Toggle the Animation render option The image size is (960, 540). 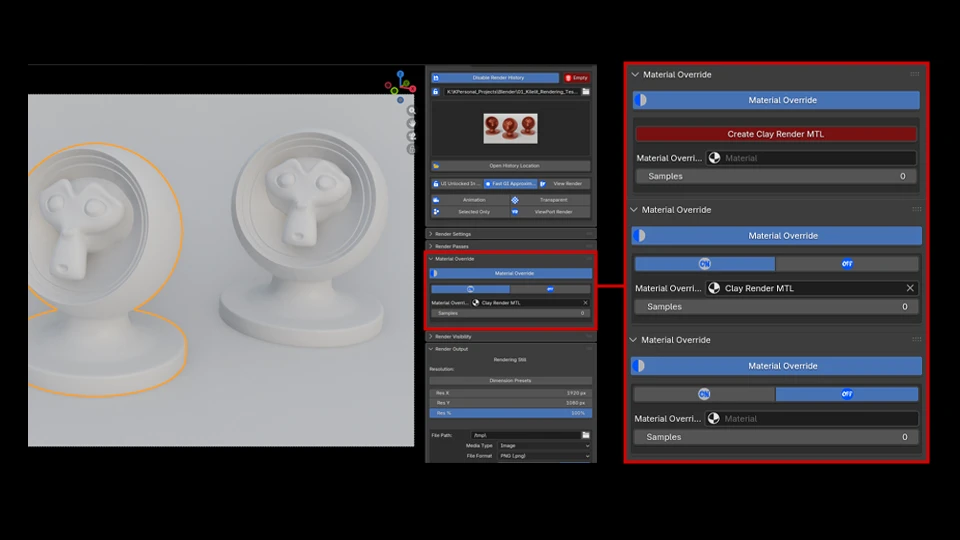point(470,200)
